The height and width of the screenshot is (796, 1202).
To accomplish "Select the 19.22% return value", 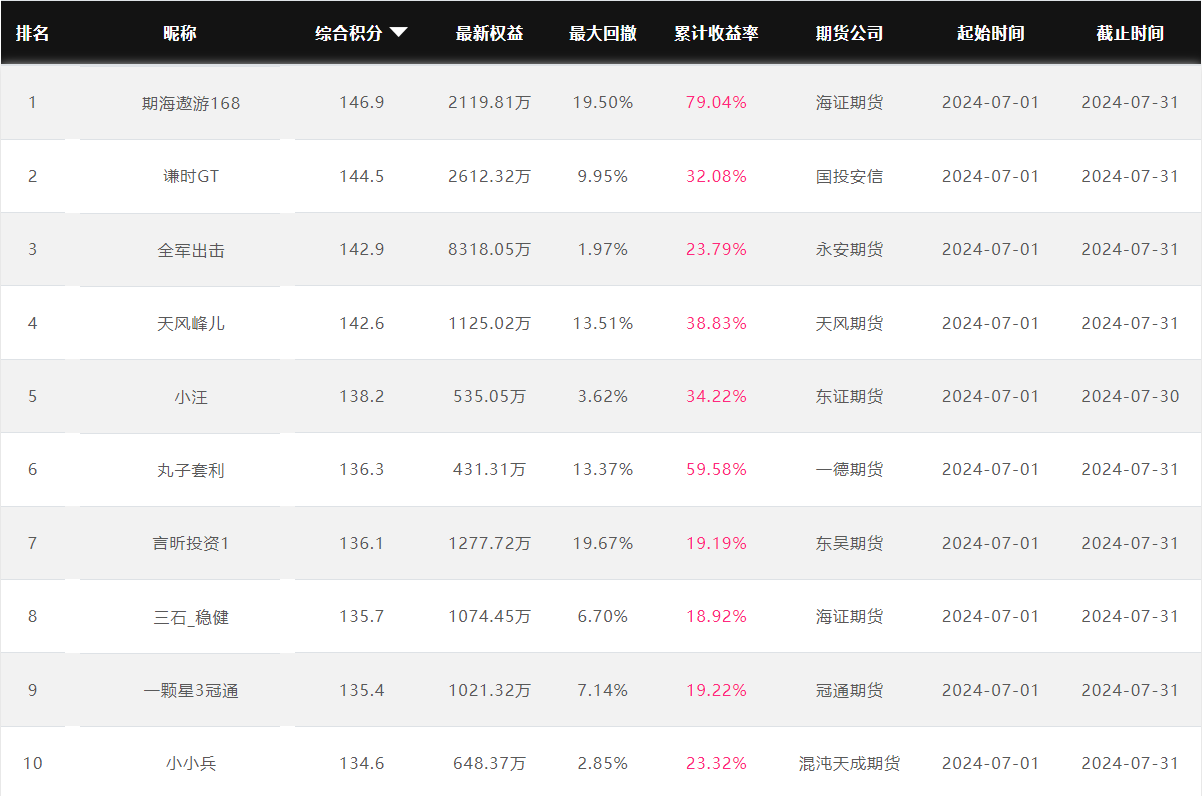I will coord(716,690).
